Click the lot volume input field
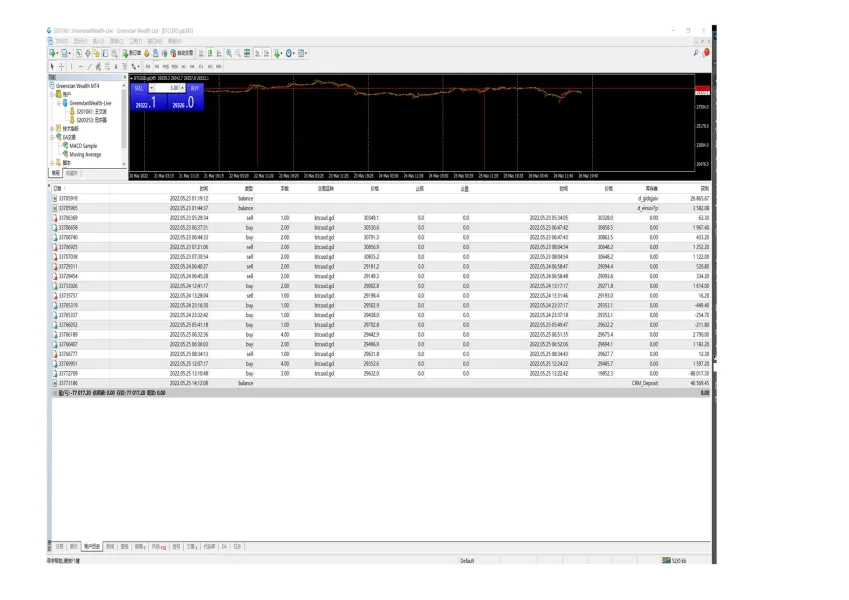This screenshot has height=600, width=849. (x=167, y=88)
